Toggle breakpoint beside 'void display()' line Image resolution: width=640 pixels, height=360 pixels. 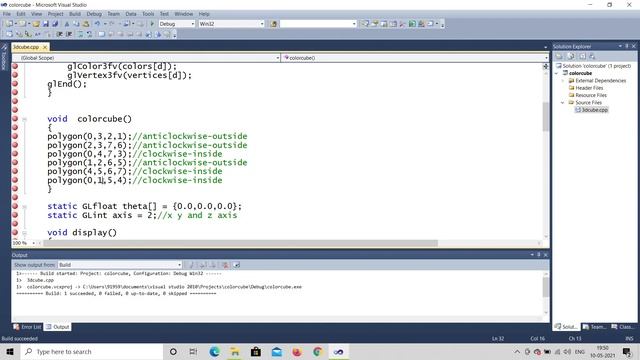(15, 232)
